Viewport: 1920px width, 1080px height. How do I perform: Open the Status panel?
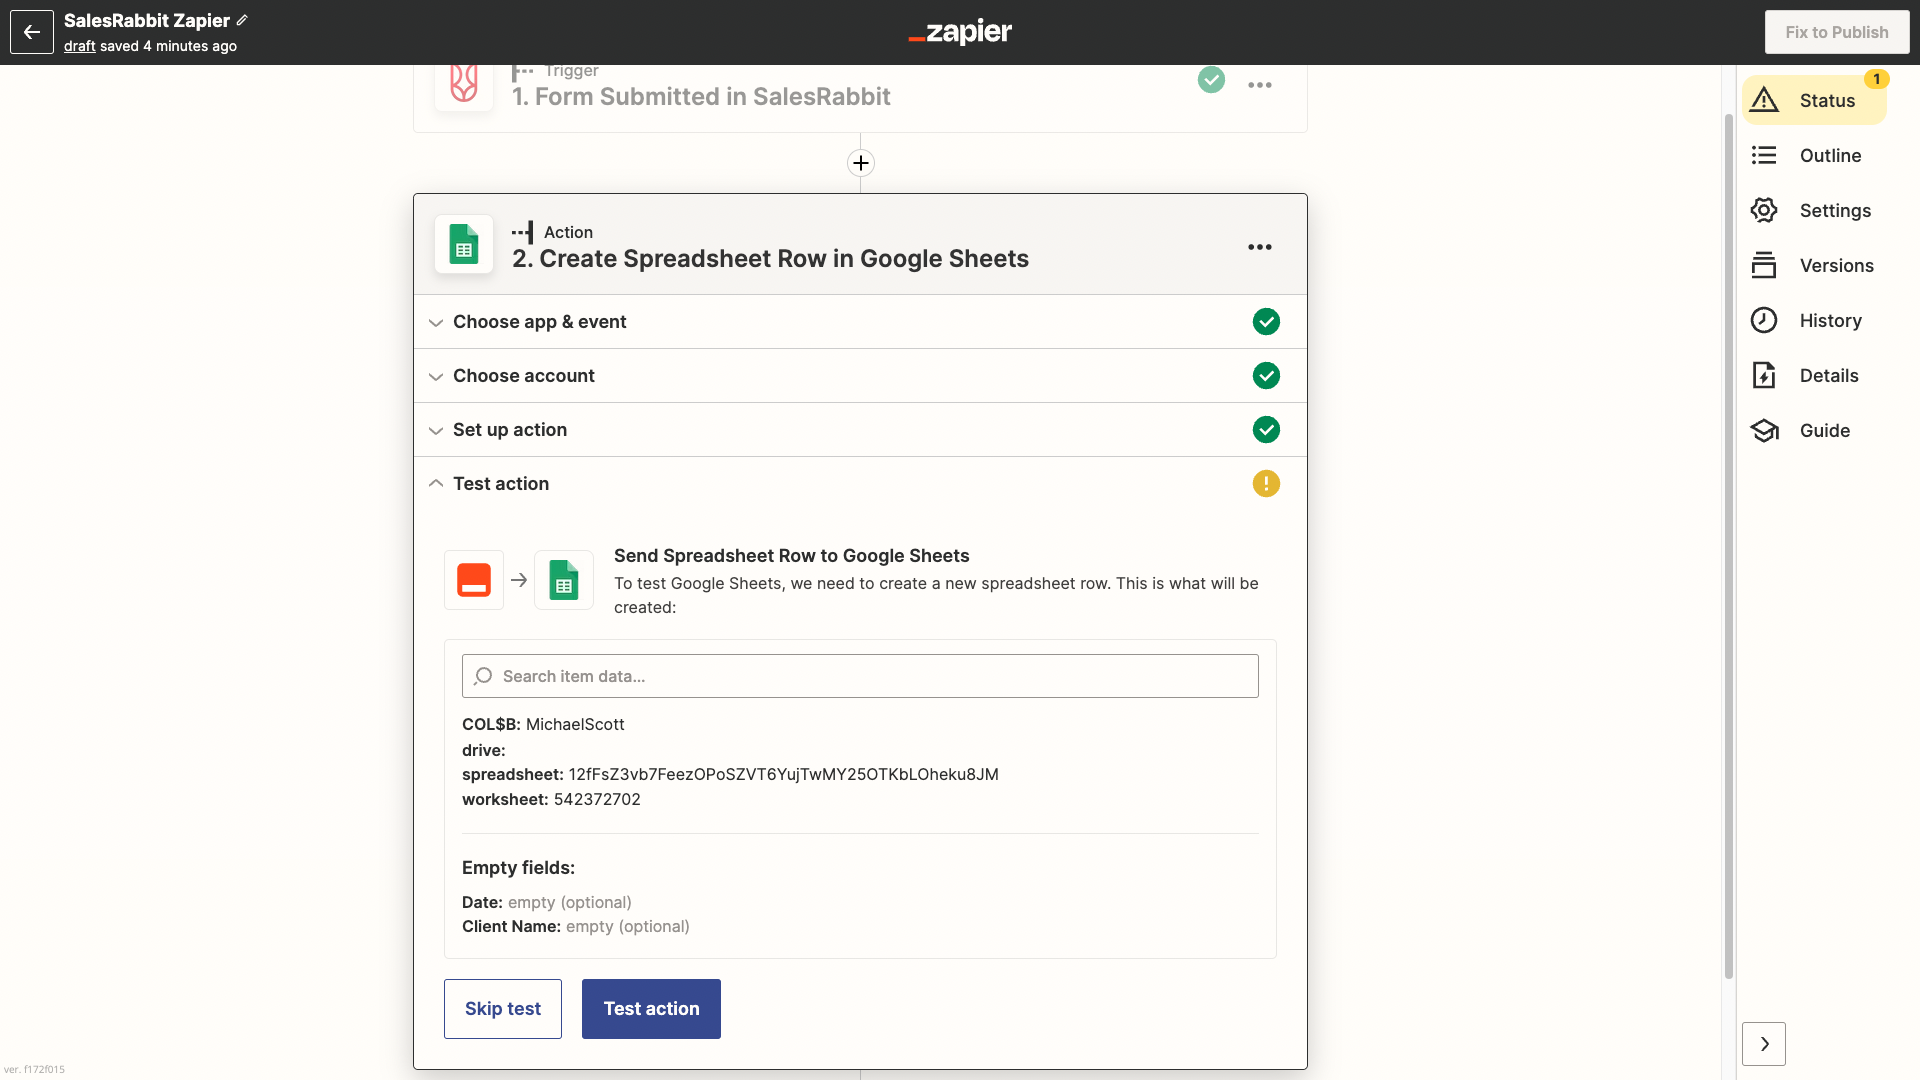tap(1814, 100)
